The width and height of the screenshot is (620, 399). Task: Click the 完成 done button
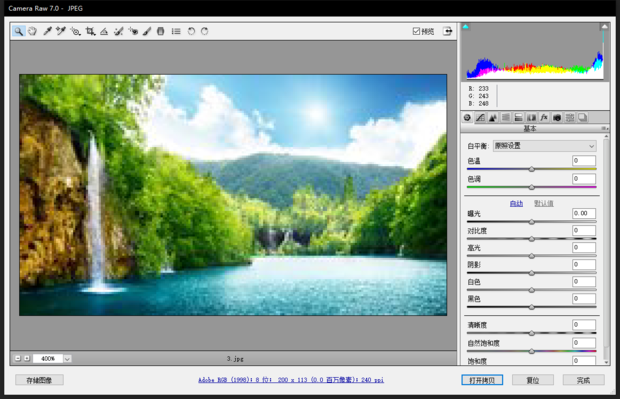click(583, 380)
